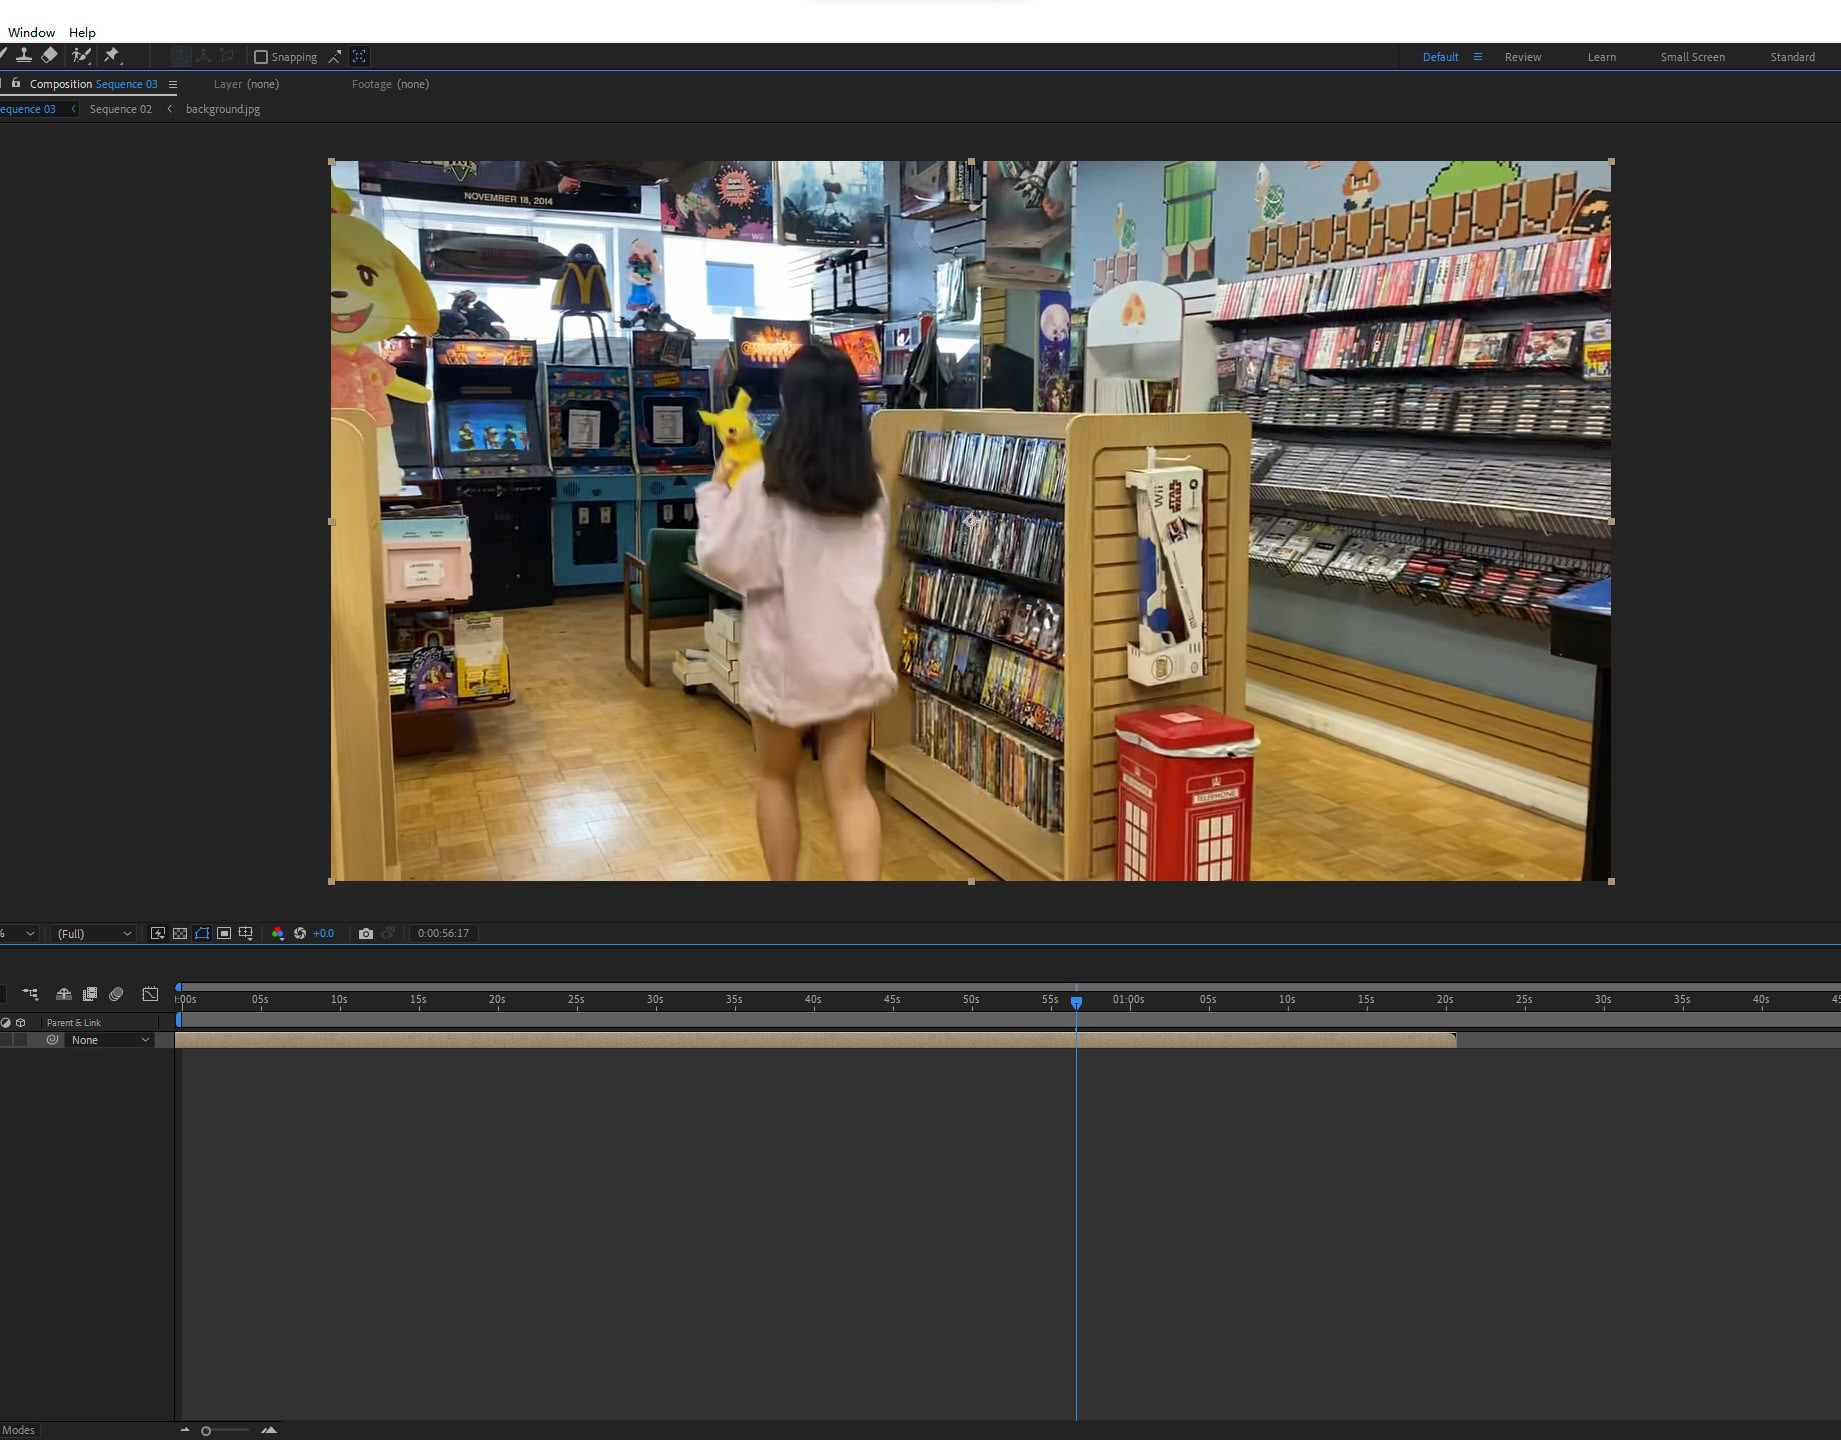Select the Eraser tool
The width and height of the screenshot is (1841, 1440).
(x=49, y=56)
